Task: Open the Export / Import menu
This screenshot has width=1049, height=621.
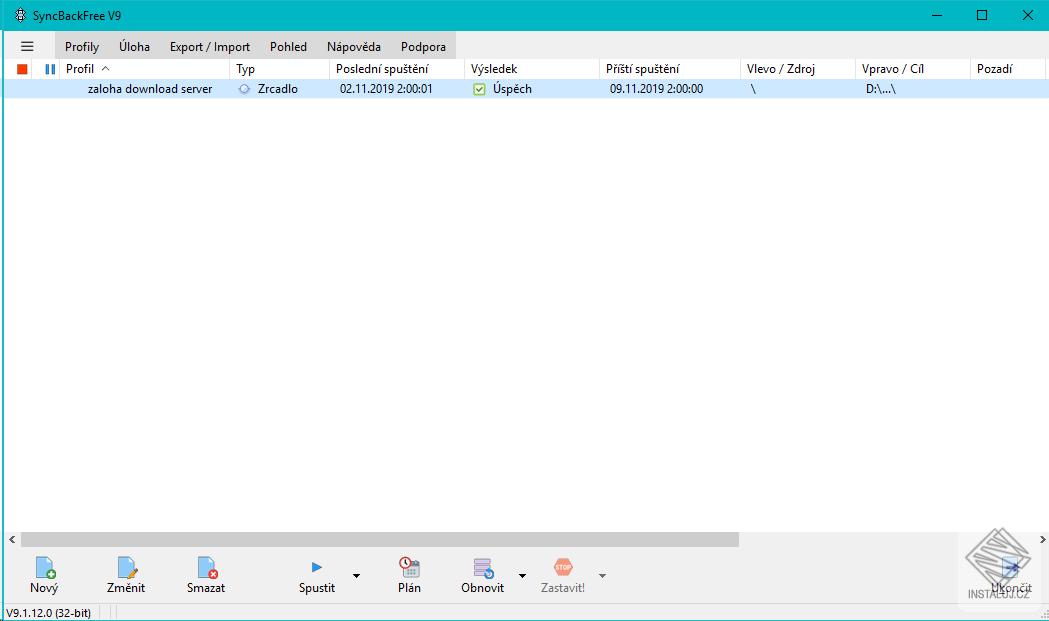Action: pos(209,47)
